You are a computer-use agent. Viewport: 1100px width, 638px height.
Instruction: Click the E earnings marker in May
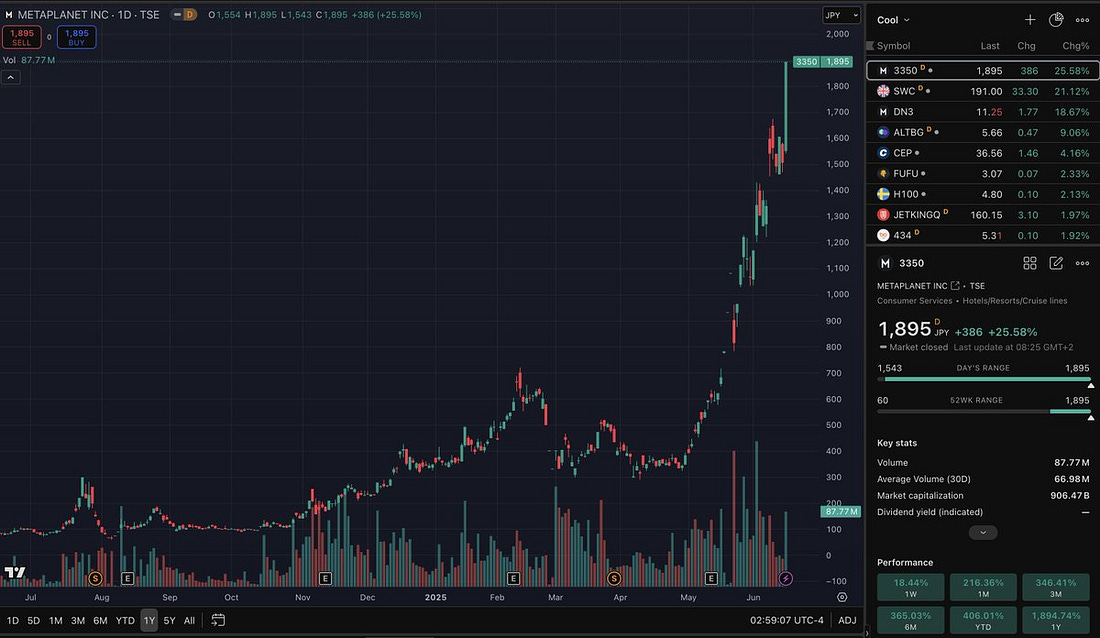(711, 578)
